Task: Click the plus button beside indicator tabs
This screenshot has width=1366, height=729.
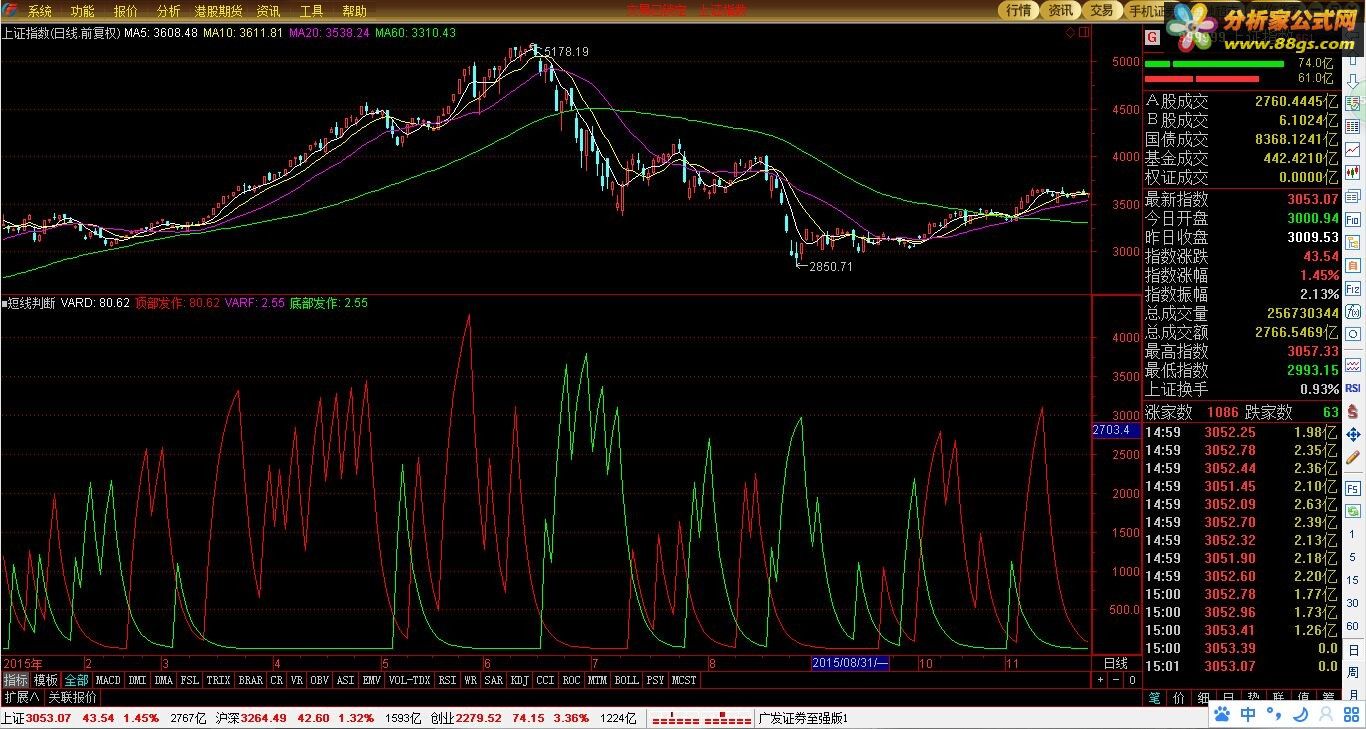Action: coord(1100,680)
